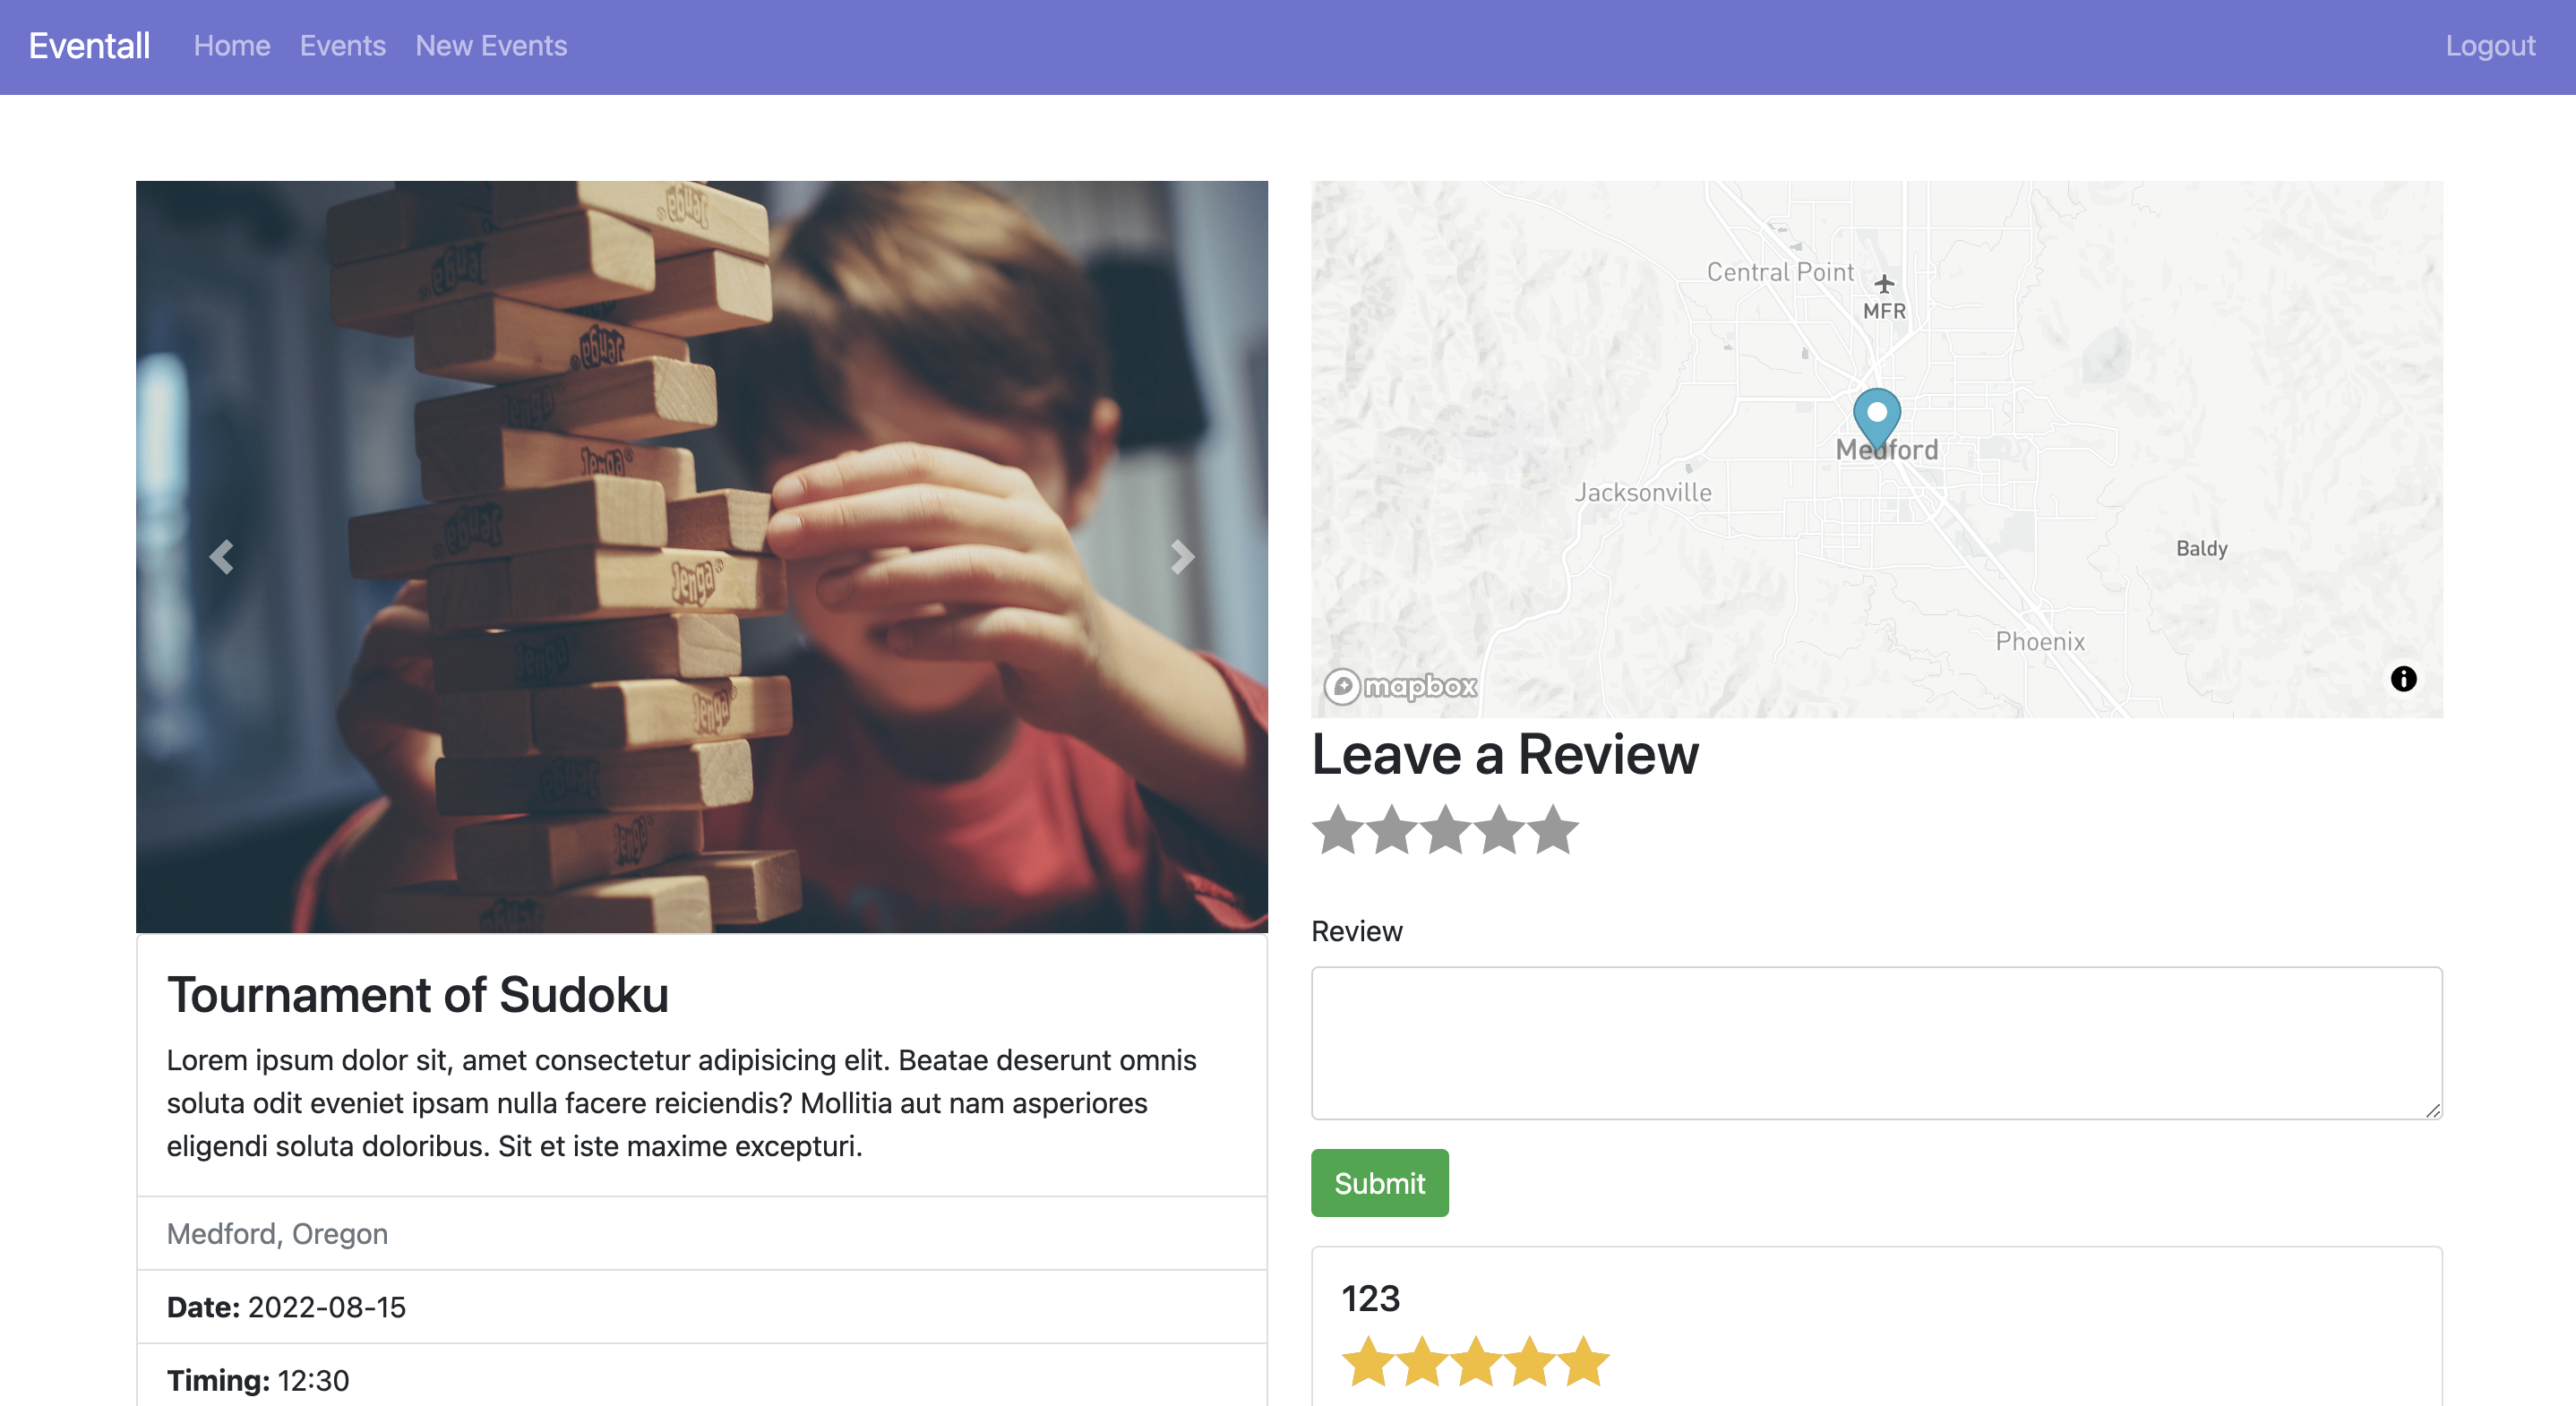Open the map attribution info icon

click(x=2403, y=679)
